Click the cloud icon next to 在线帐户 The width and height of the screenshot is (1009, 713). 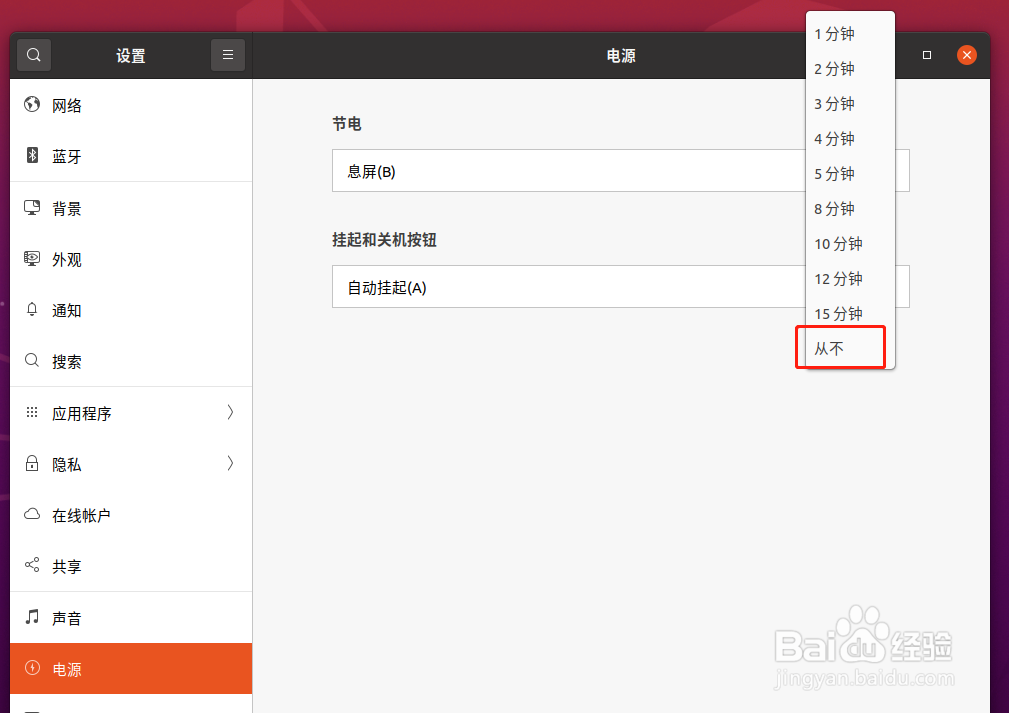pyautogui.click(x=32, y=514)
